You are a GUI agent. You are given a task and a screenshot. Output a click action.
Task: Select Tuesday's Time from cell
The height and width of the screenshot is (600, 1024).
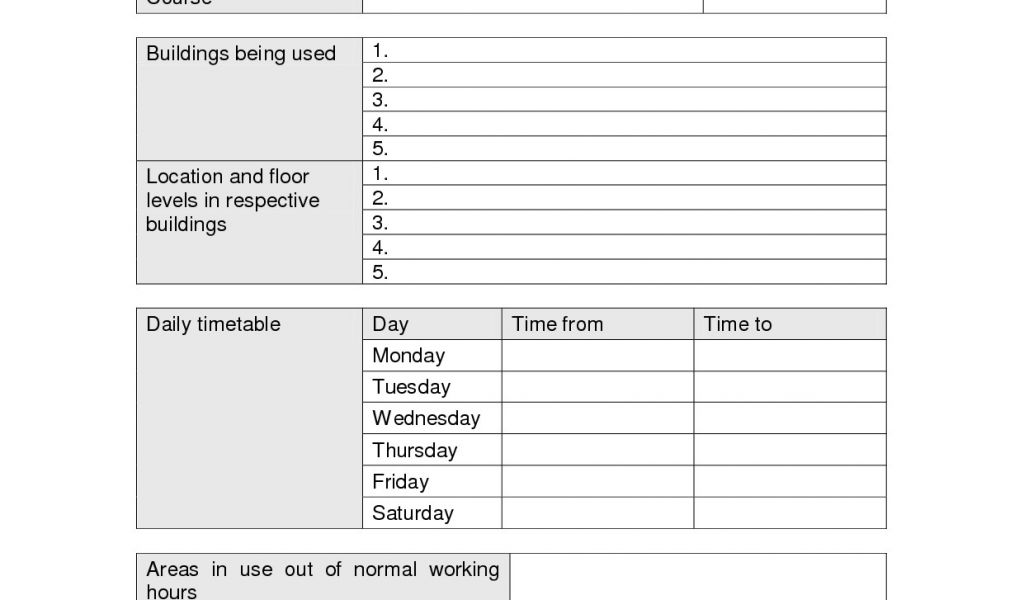coord(597,387)
